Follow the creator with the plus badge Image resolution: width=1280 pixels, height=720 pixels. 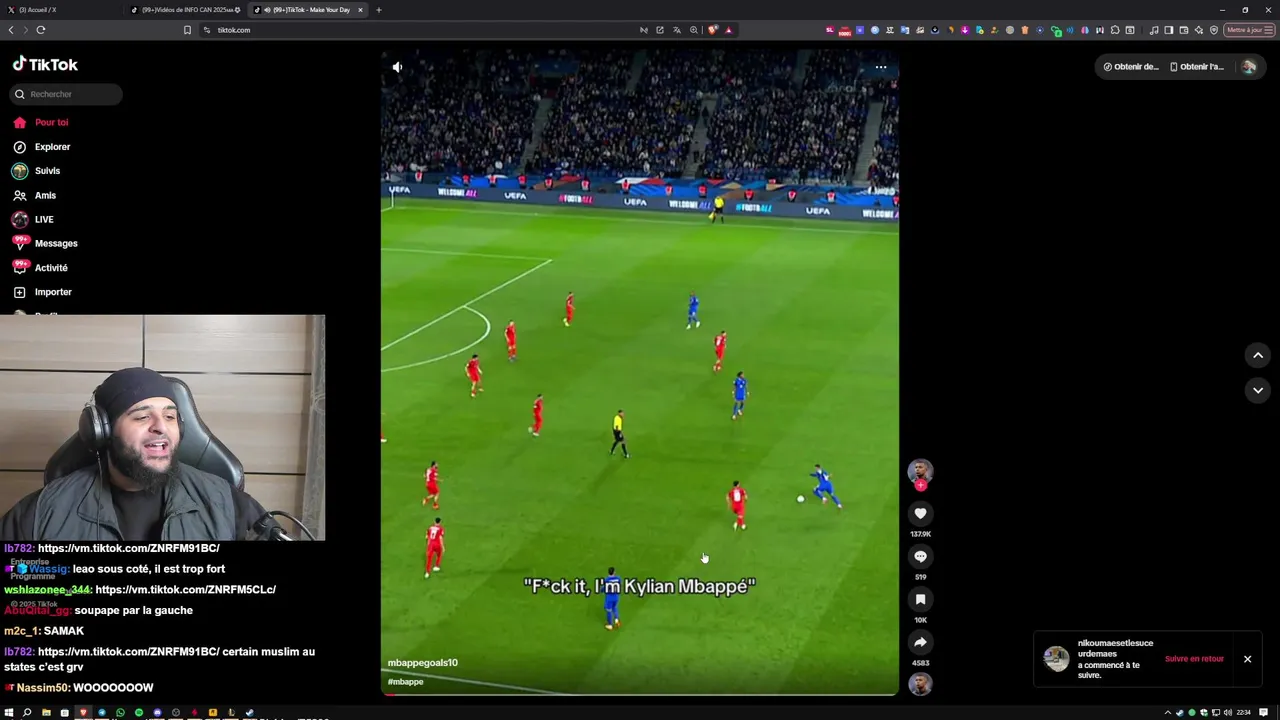click(x=920, y=485)
